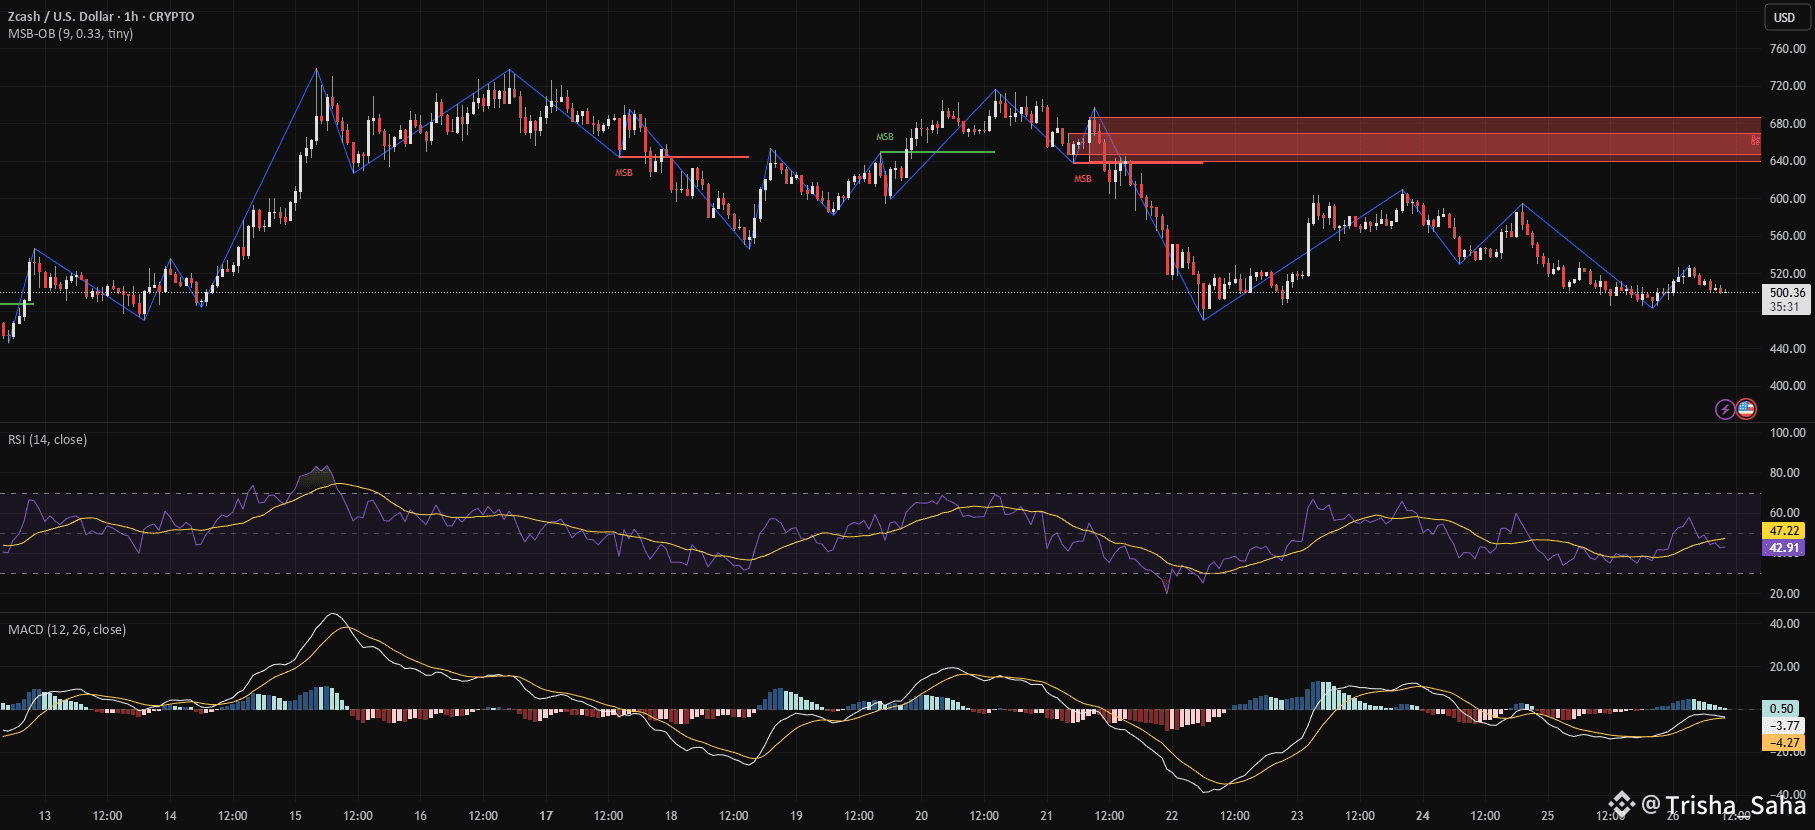Click the yellow RSI value tag 47.22
This screenshot has width=1815, height=830.
click(1784, 531)
